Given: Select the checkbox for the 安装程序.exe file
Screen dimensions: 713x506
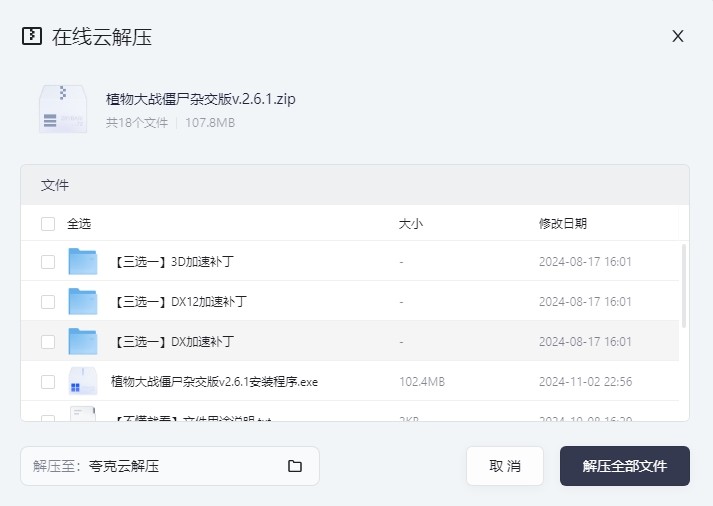Looking at the screenshot, I should pyautogui.click(x=48, y=382).
